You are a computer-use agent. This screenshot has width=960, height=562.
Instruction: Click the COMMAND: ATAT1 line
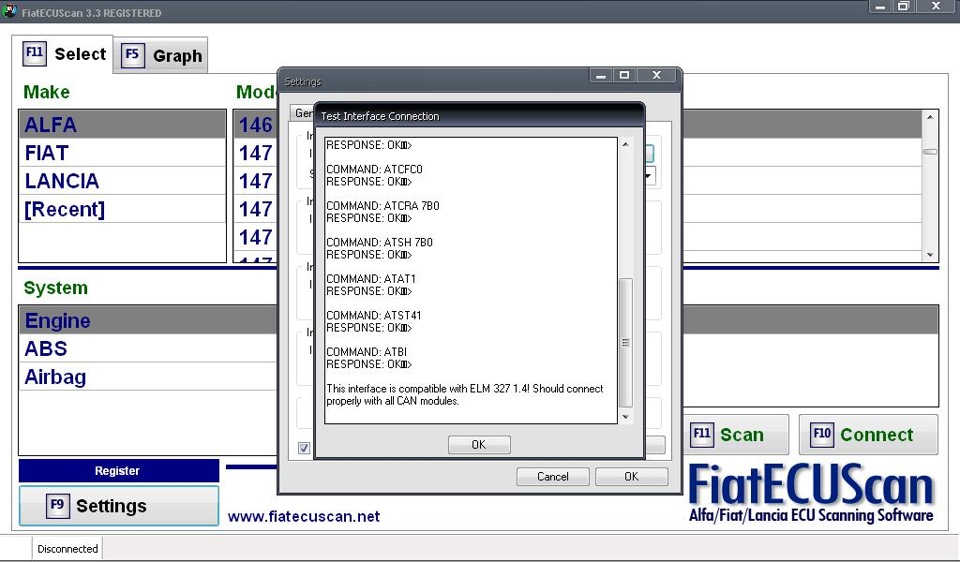[x=371, y=279]
